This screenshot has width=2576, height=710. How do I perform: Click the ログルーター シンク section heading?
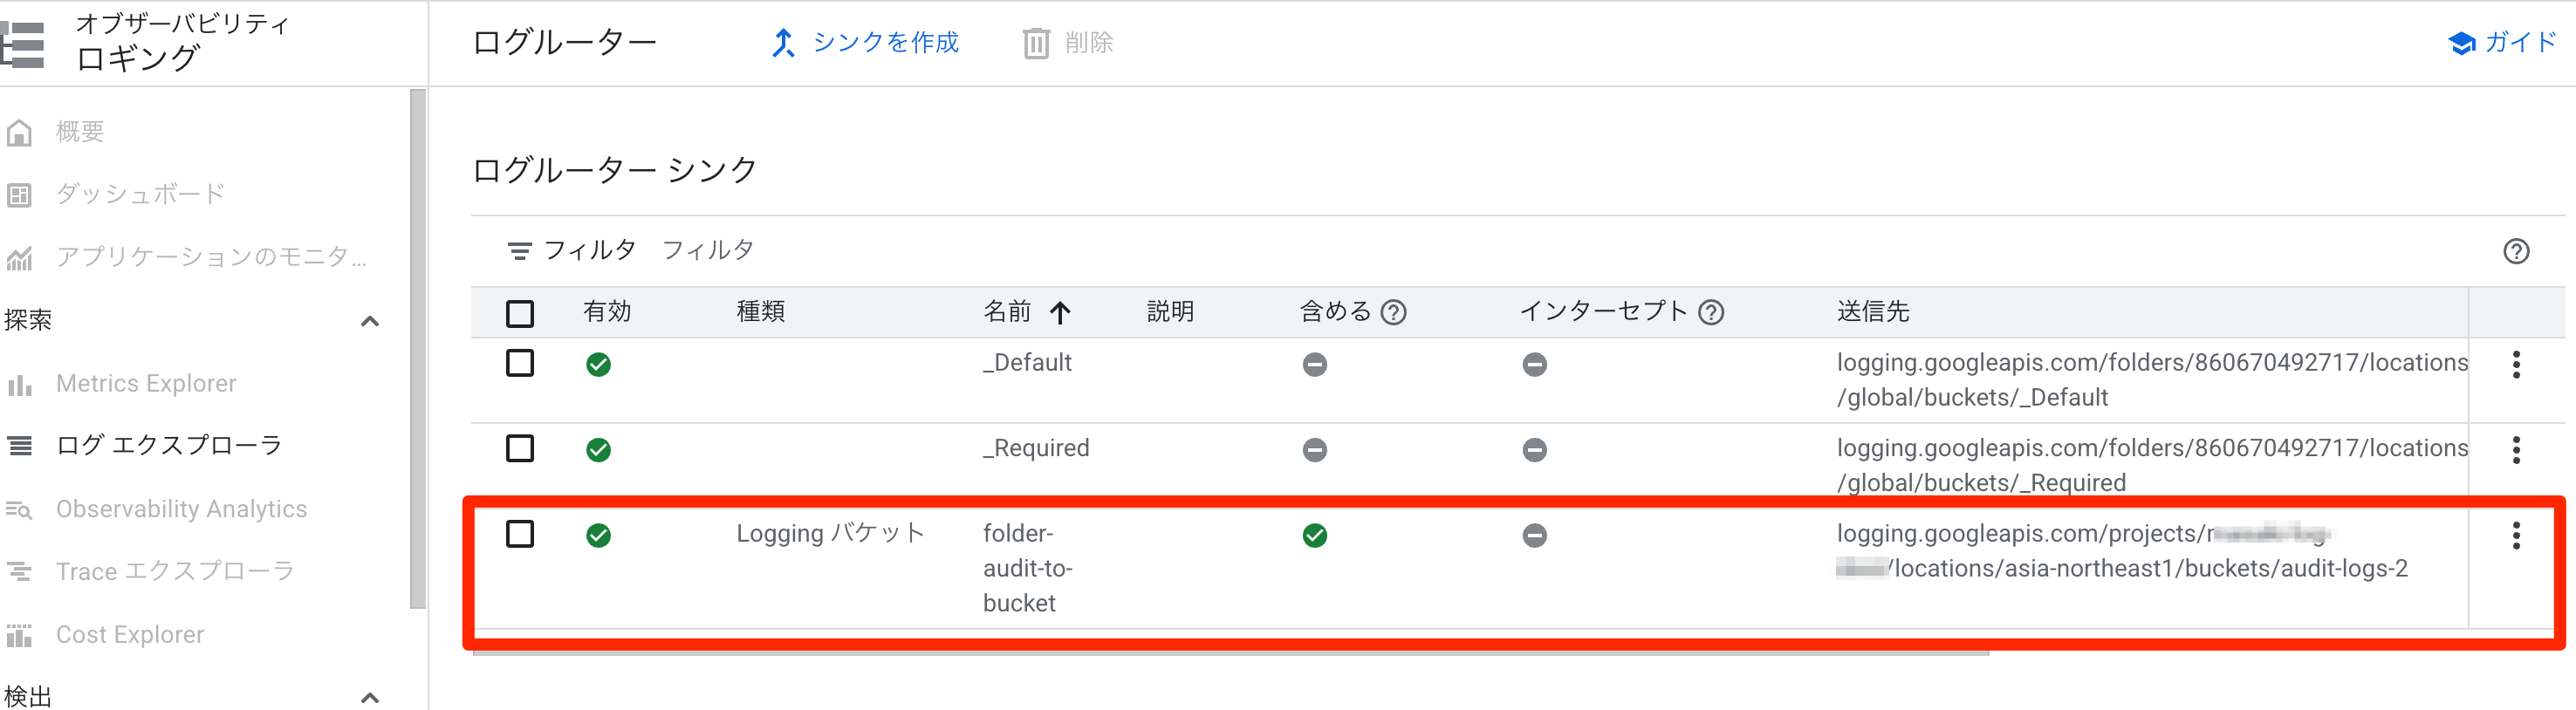point(615,171)
